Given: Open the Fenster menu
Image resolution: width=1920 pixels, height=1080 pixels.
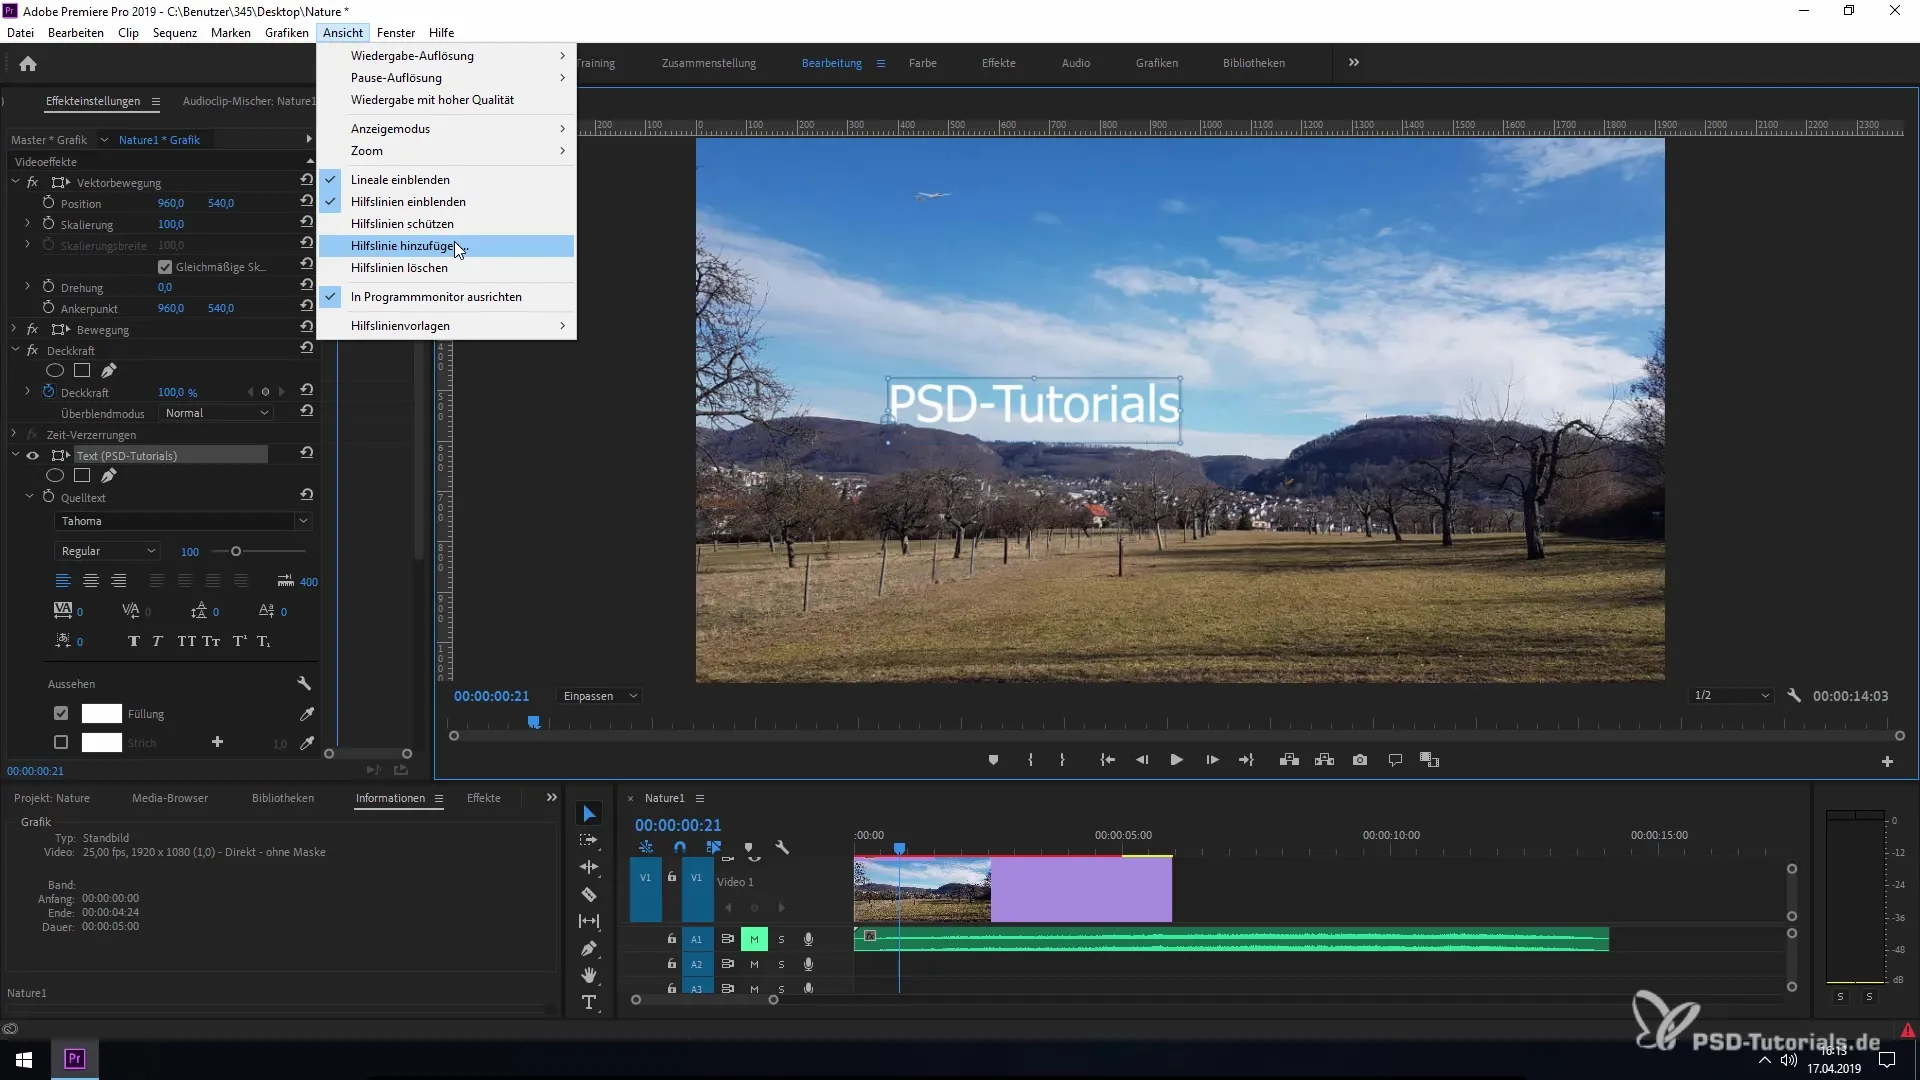Looking at the screenshot, I should pos(396,32).
